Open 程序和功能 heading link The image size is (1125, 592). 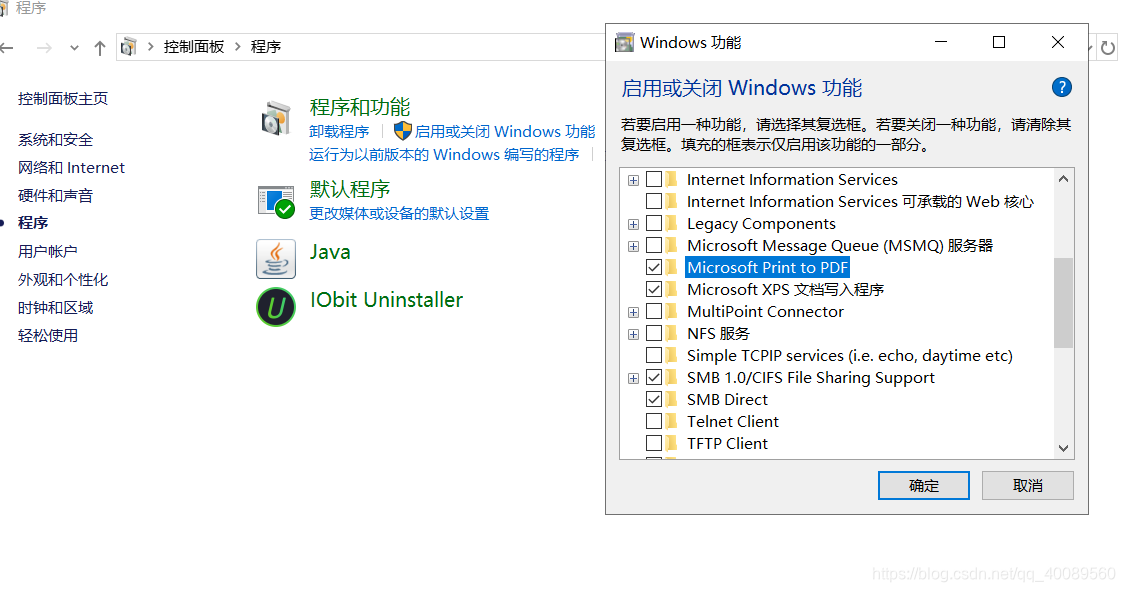coord(359,107)
